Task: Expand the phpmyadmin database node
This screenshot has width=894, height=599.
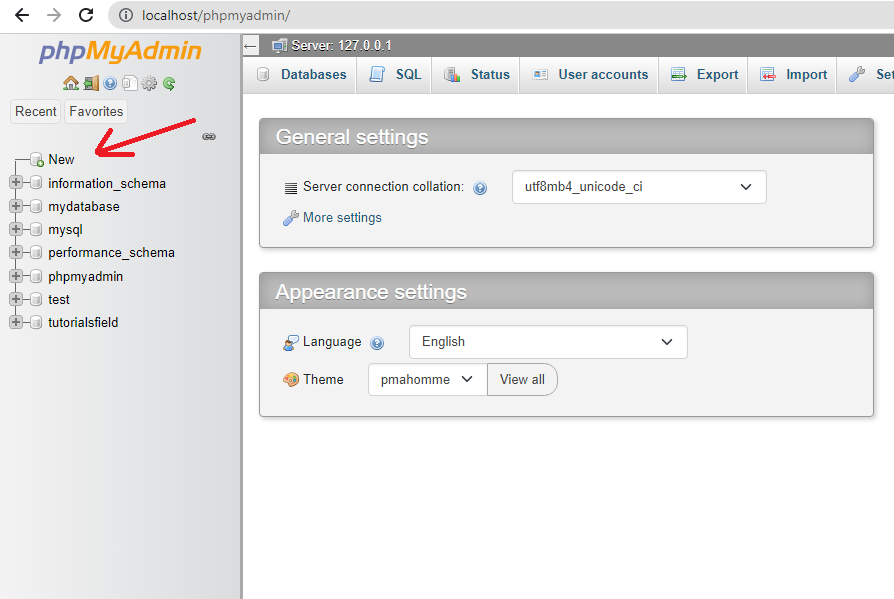Action: (16, 276)
